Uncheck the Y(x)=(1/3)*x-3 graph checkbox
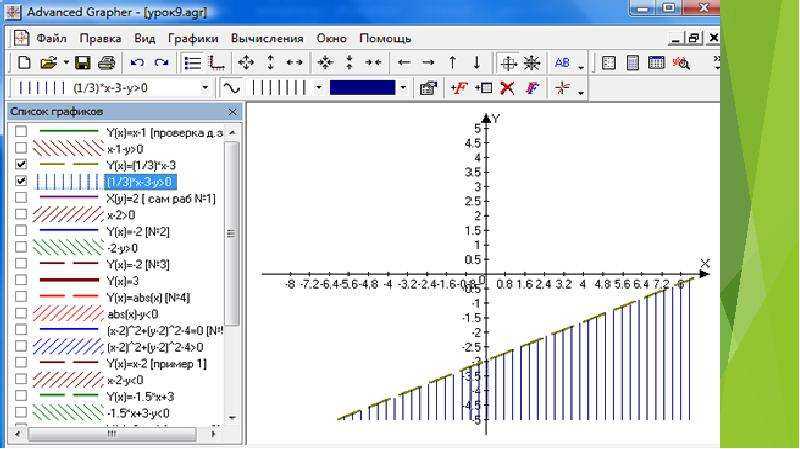 click(20, 164)
